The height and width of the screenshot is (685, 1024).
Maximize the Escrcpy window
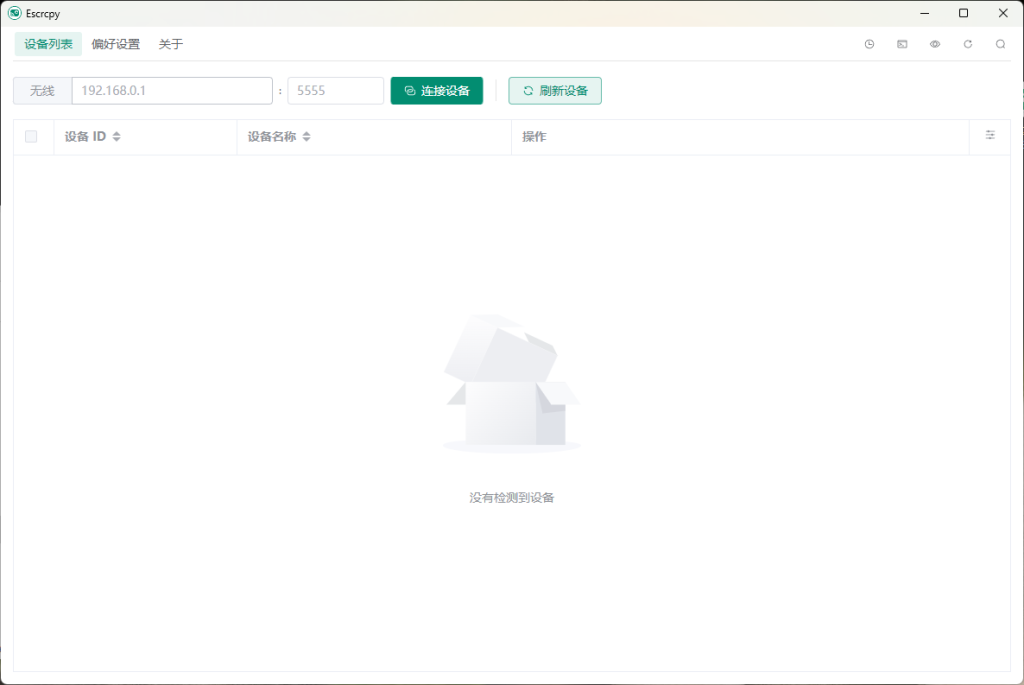click(963, 13)
